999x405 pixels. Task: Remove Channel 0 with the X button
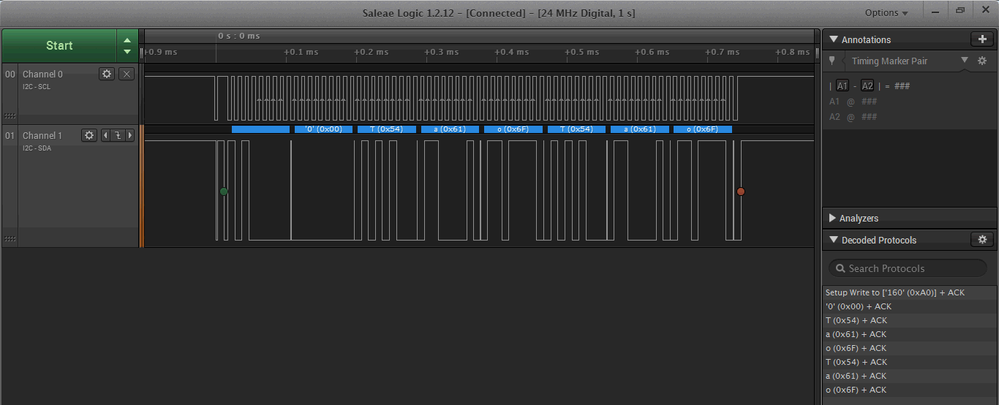[x=127, y=74]
